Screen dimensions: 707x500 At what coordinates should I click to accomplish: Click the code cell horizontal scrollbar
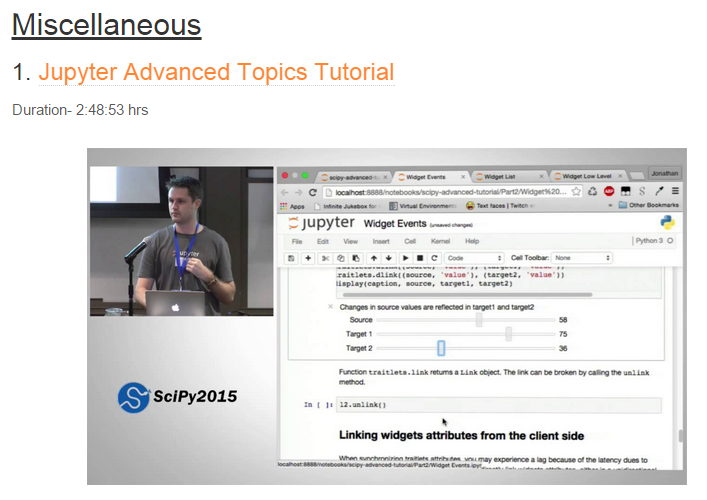(x=467, y=295)
